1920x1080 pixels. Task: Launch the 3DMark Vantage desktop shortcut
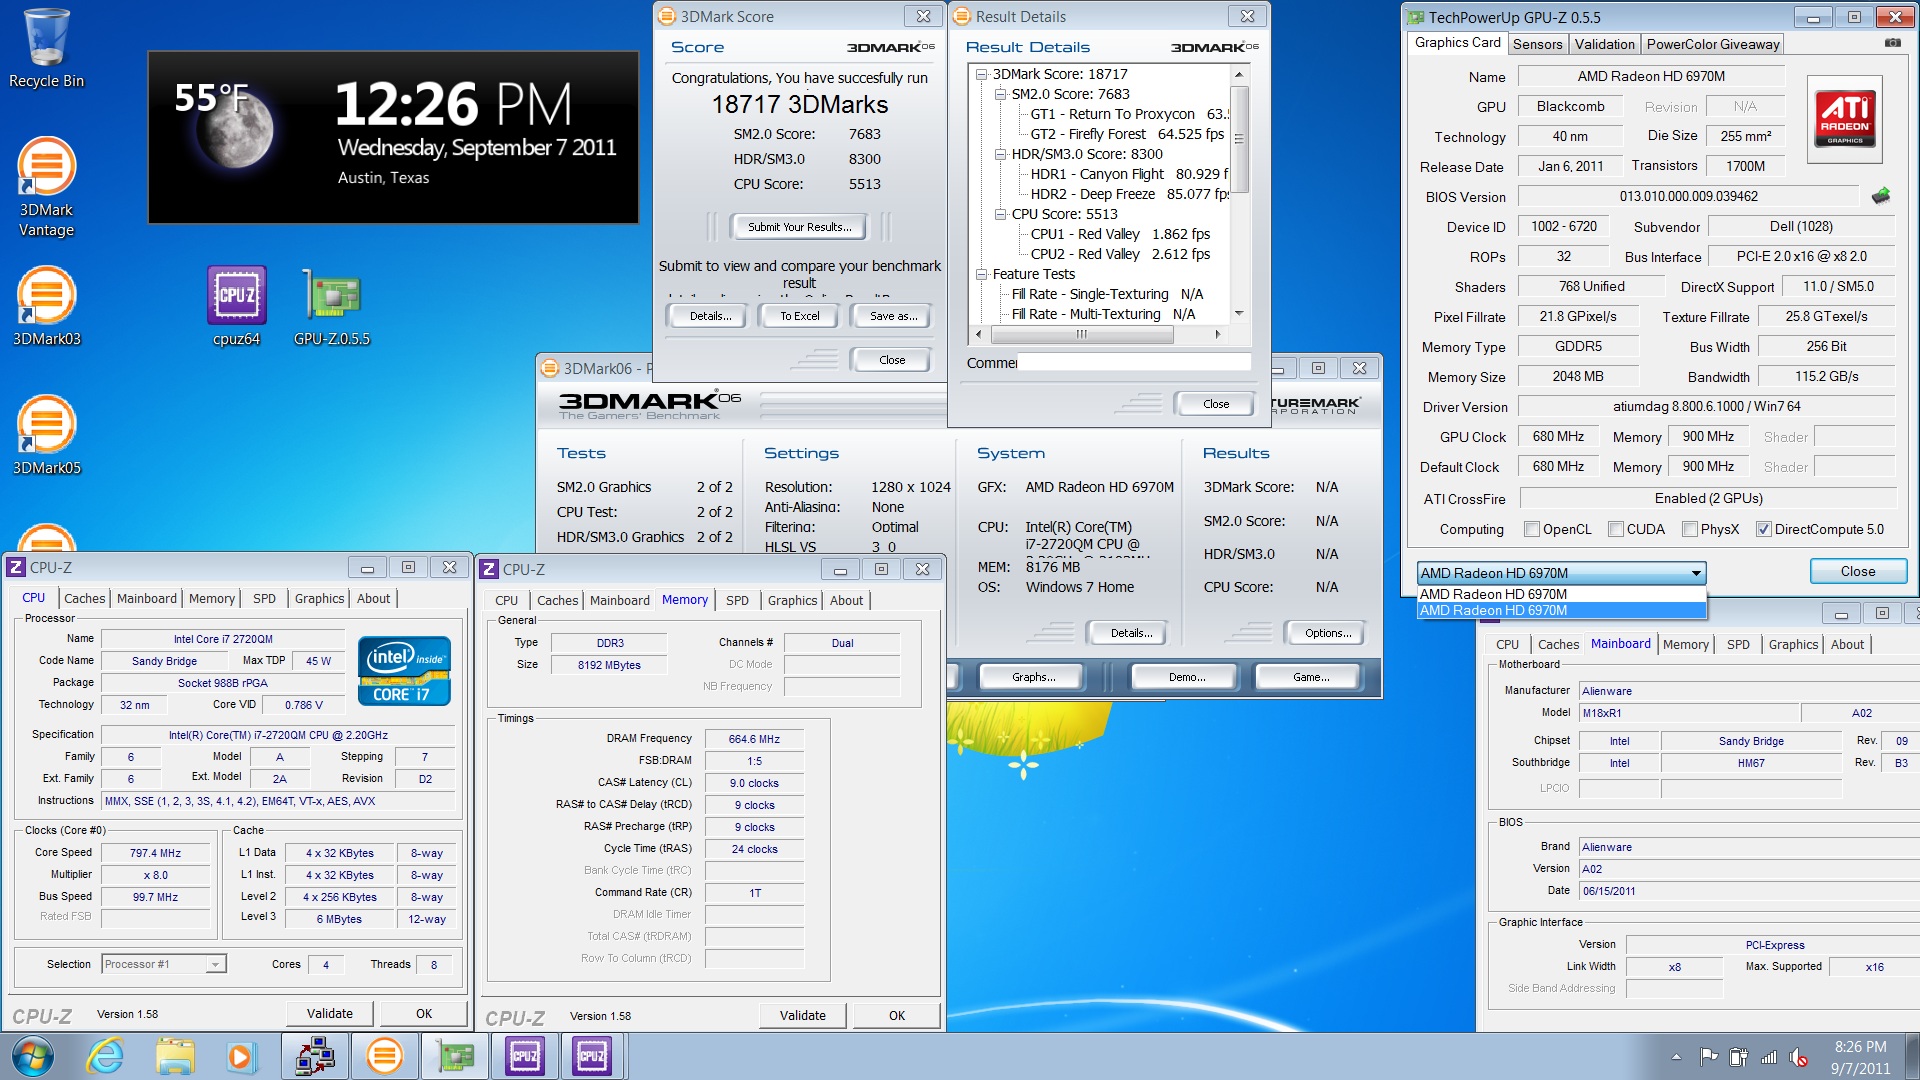pos(46,187)
